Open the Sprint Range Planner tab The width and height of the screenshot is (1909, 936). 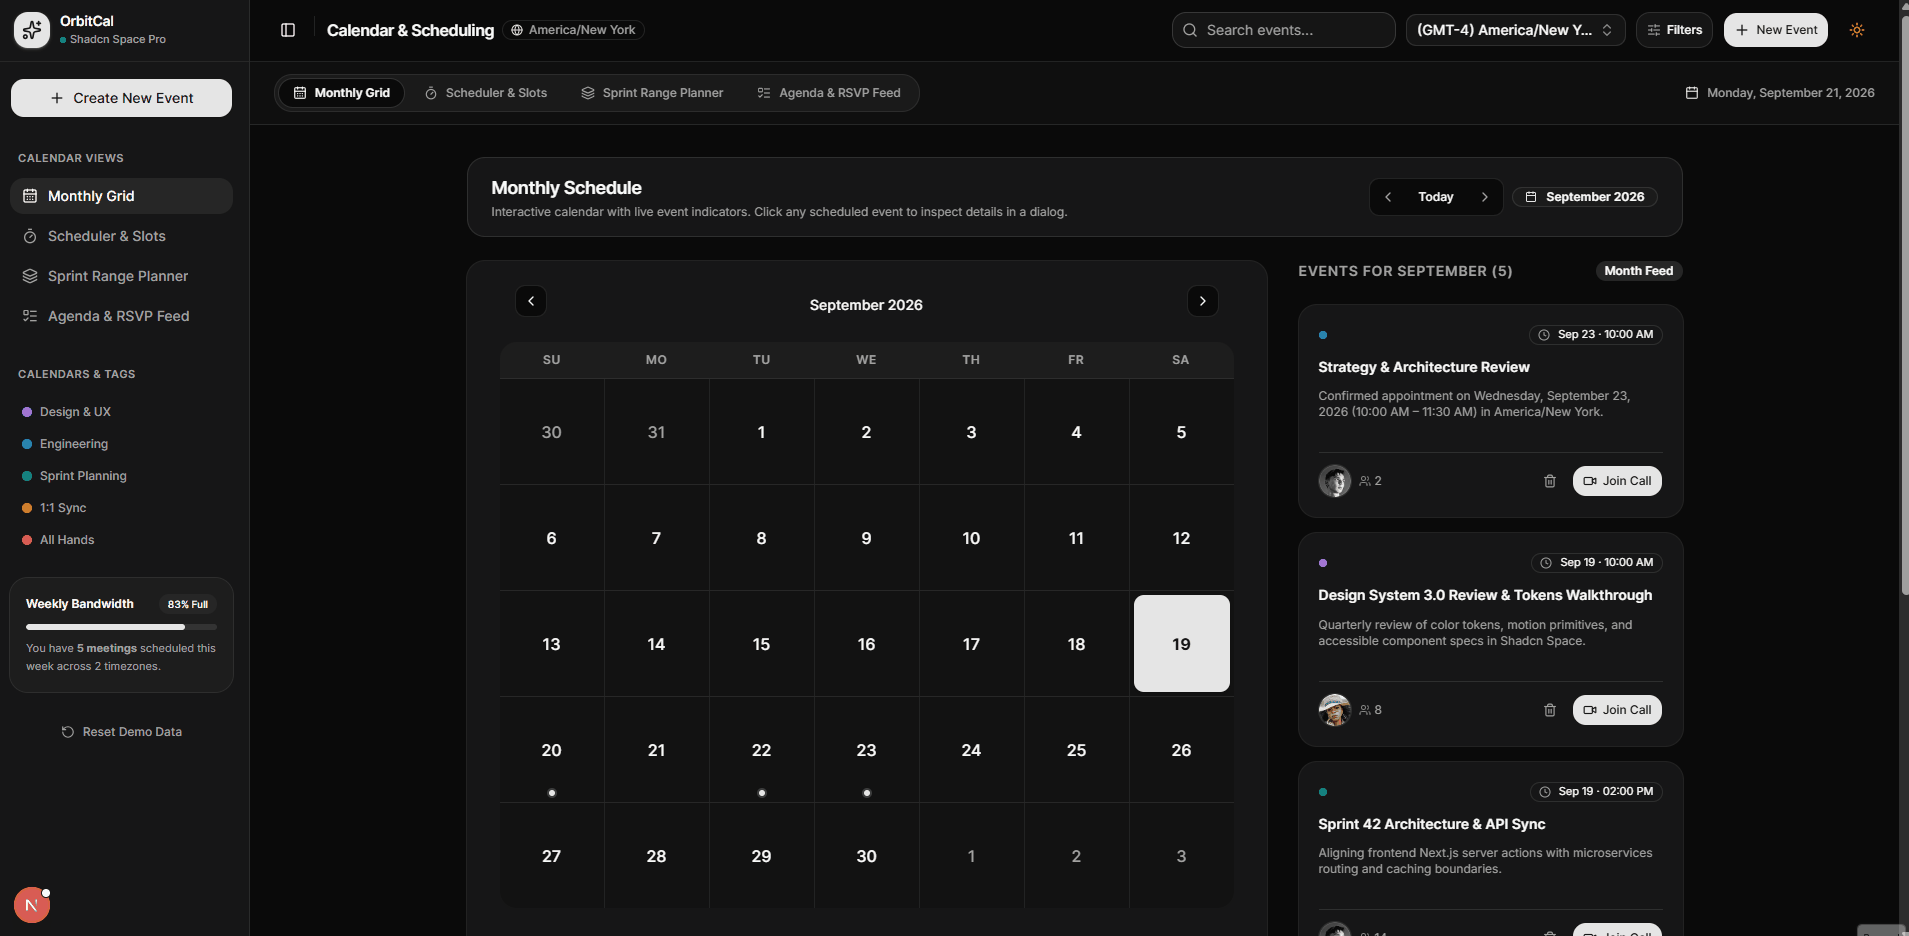[x=652, y=93]
